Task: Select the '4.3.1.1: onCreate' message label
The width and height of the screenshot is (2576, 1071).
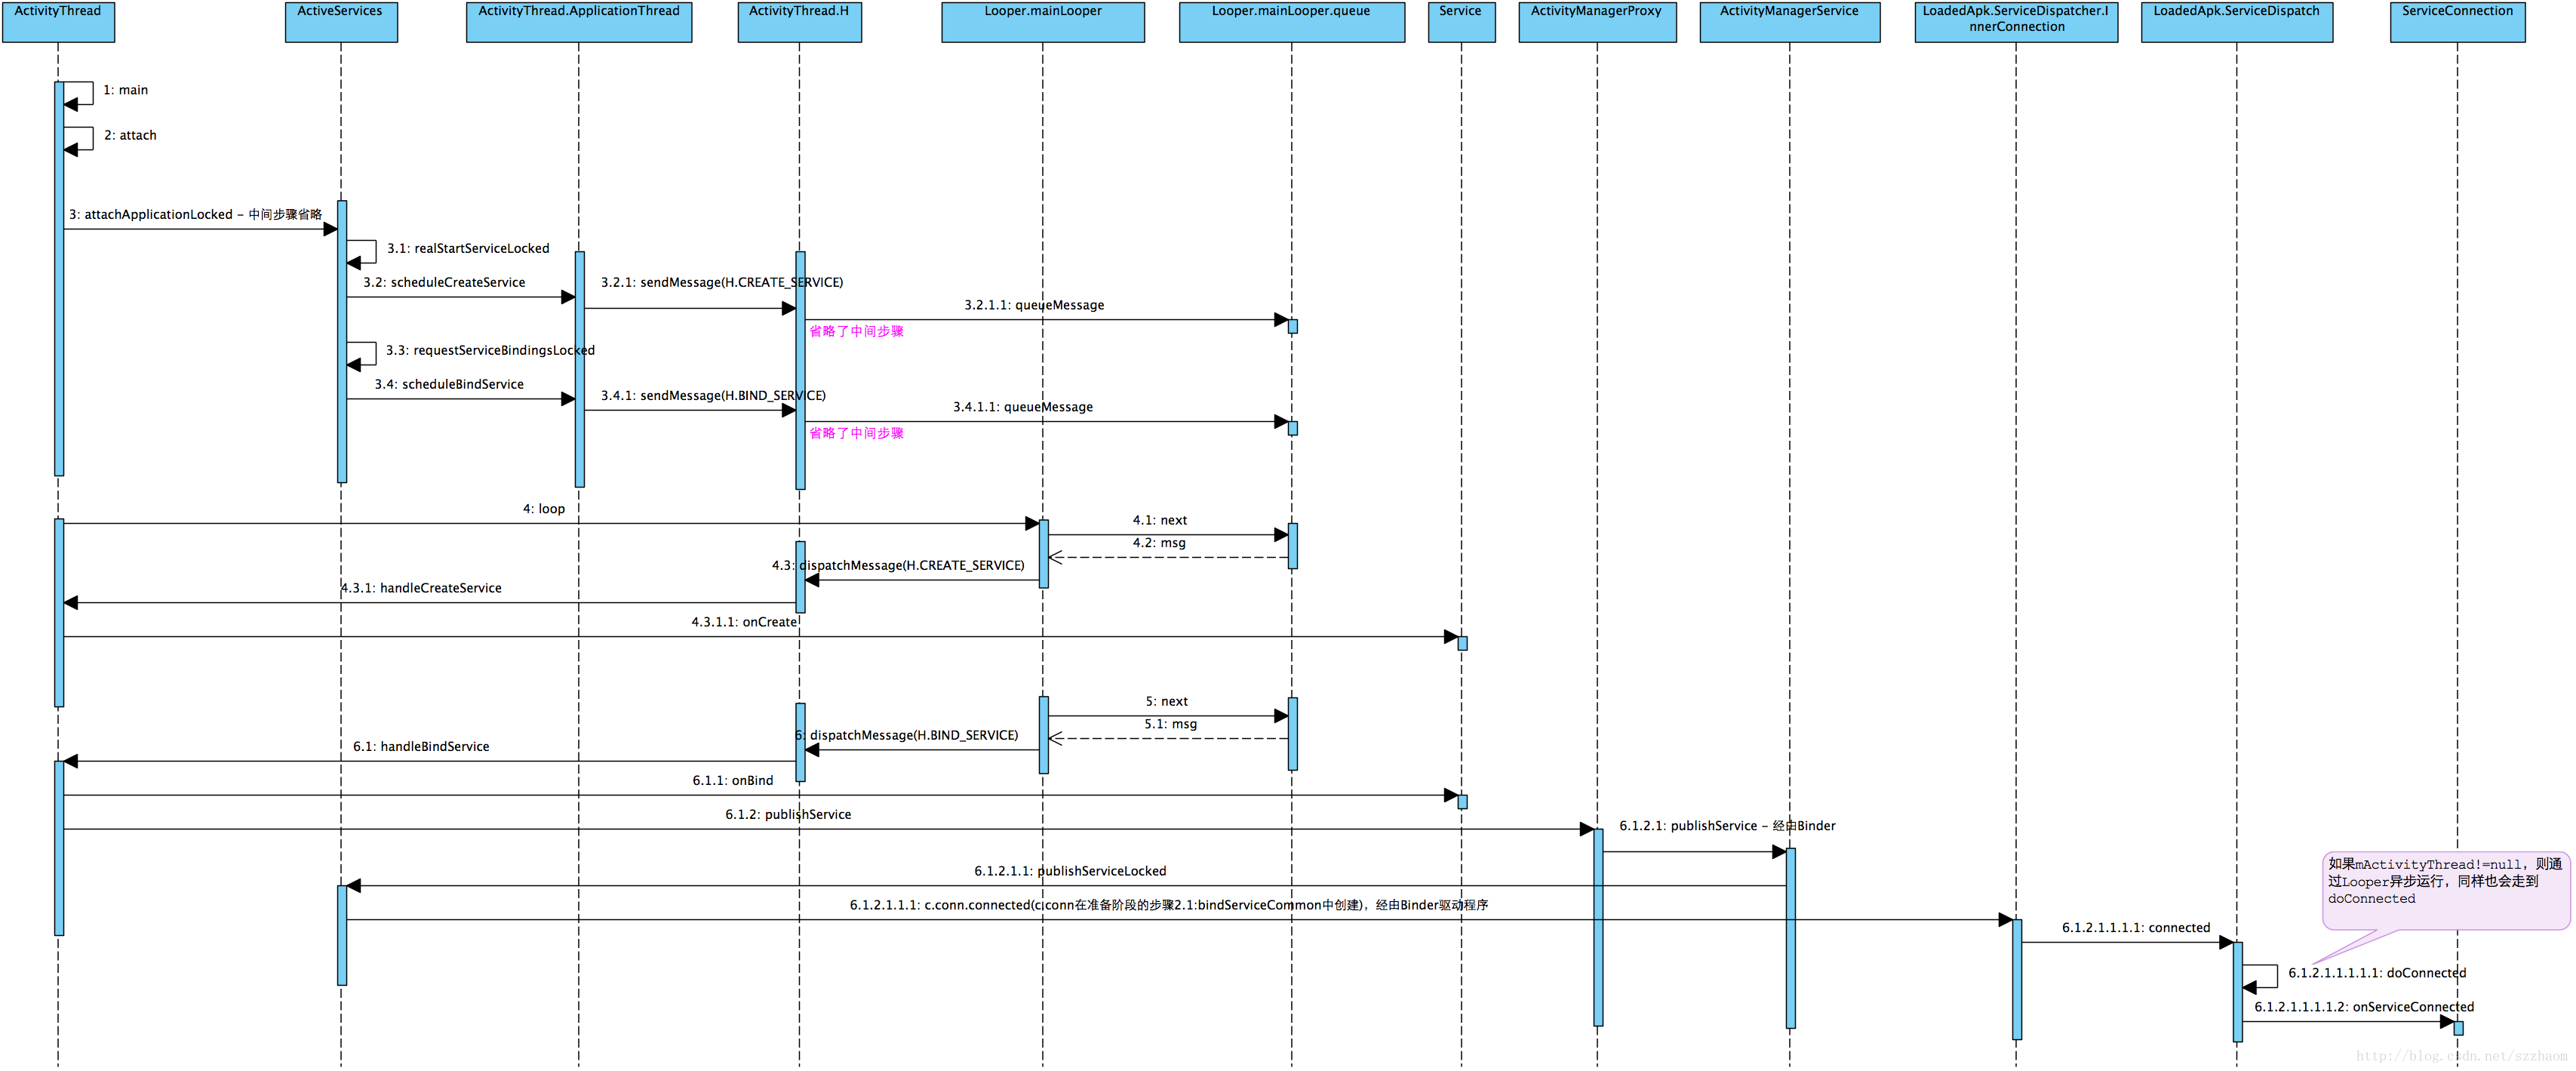Action: pos(744,622)
